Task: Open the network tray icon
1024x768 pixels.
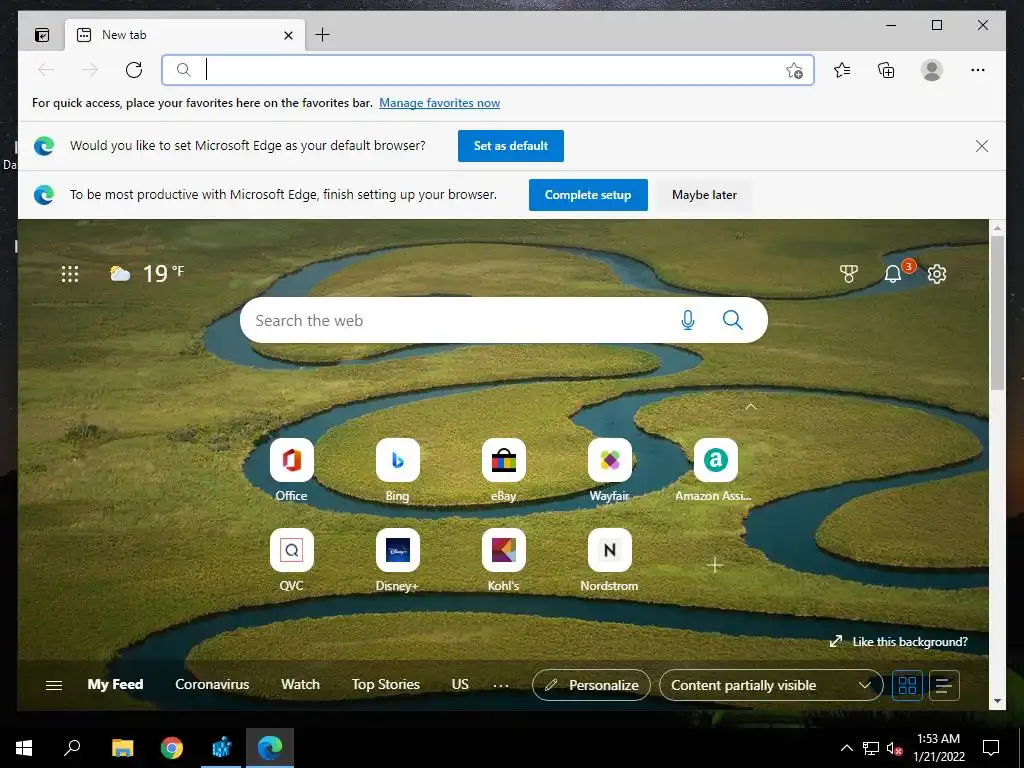Action: tap(871, 748)
